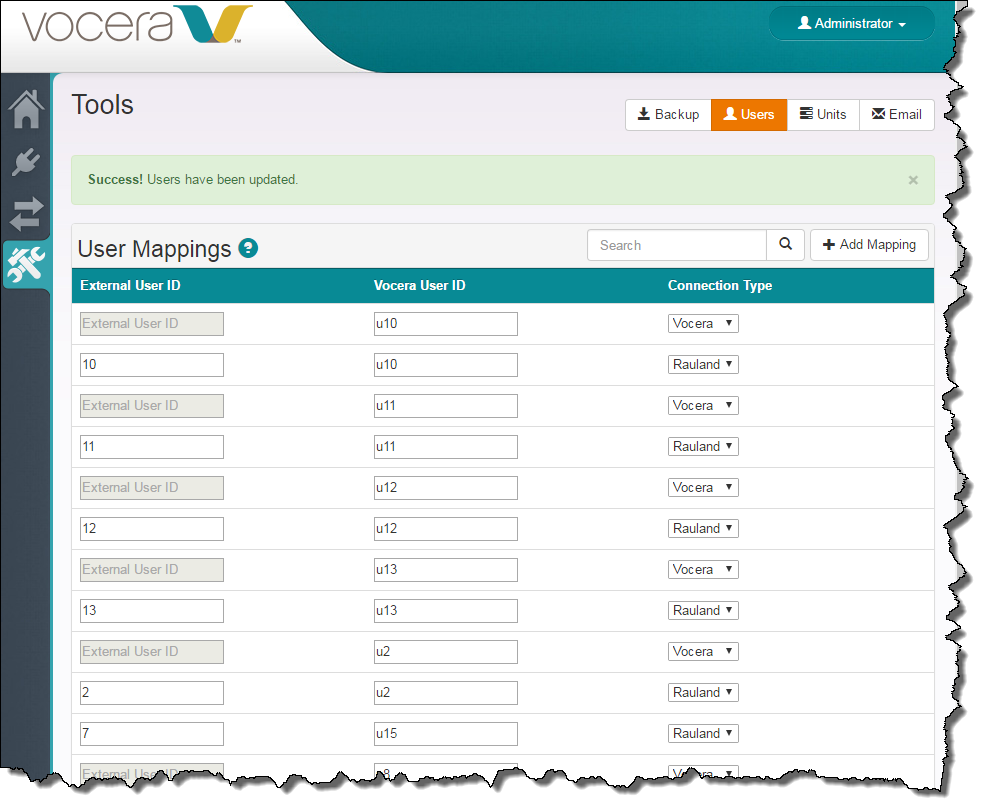Open Rauland dropdown for External ID 2
The width and height of the screenshot is (990, 812).
[703, 693]
